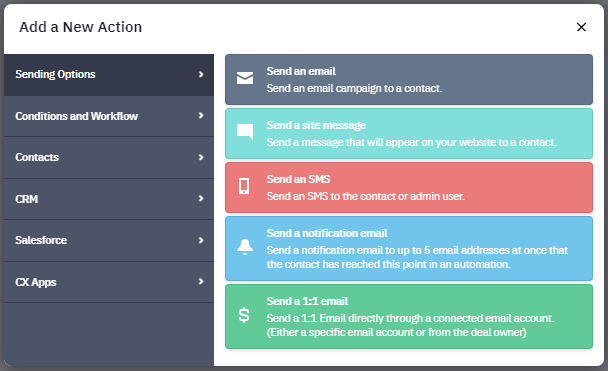608x371 pixels.
Task: Open the Contacts category
Action: (109, 158)
